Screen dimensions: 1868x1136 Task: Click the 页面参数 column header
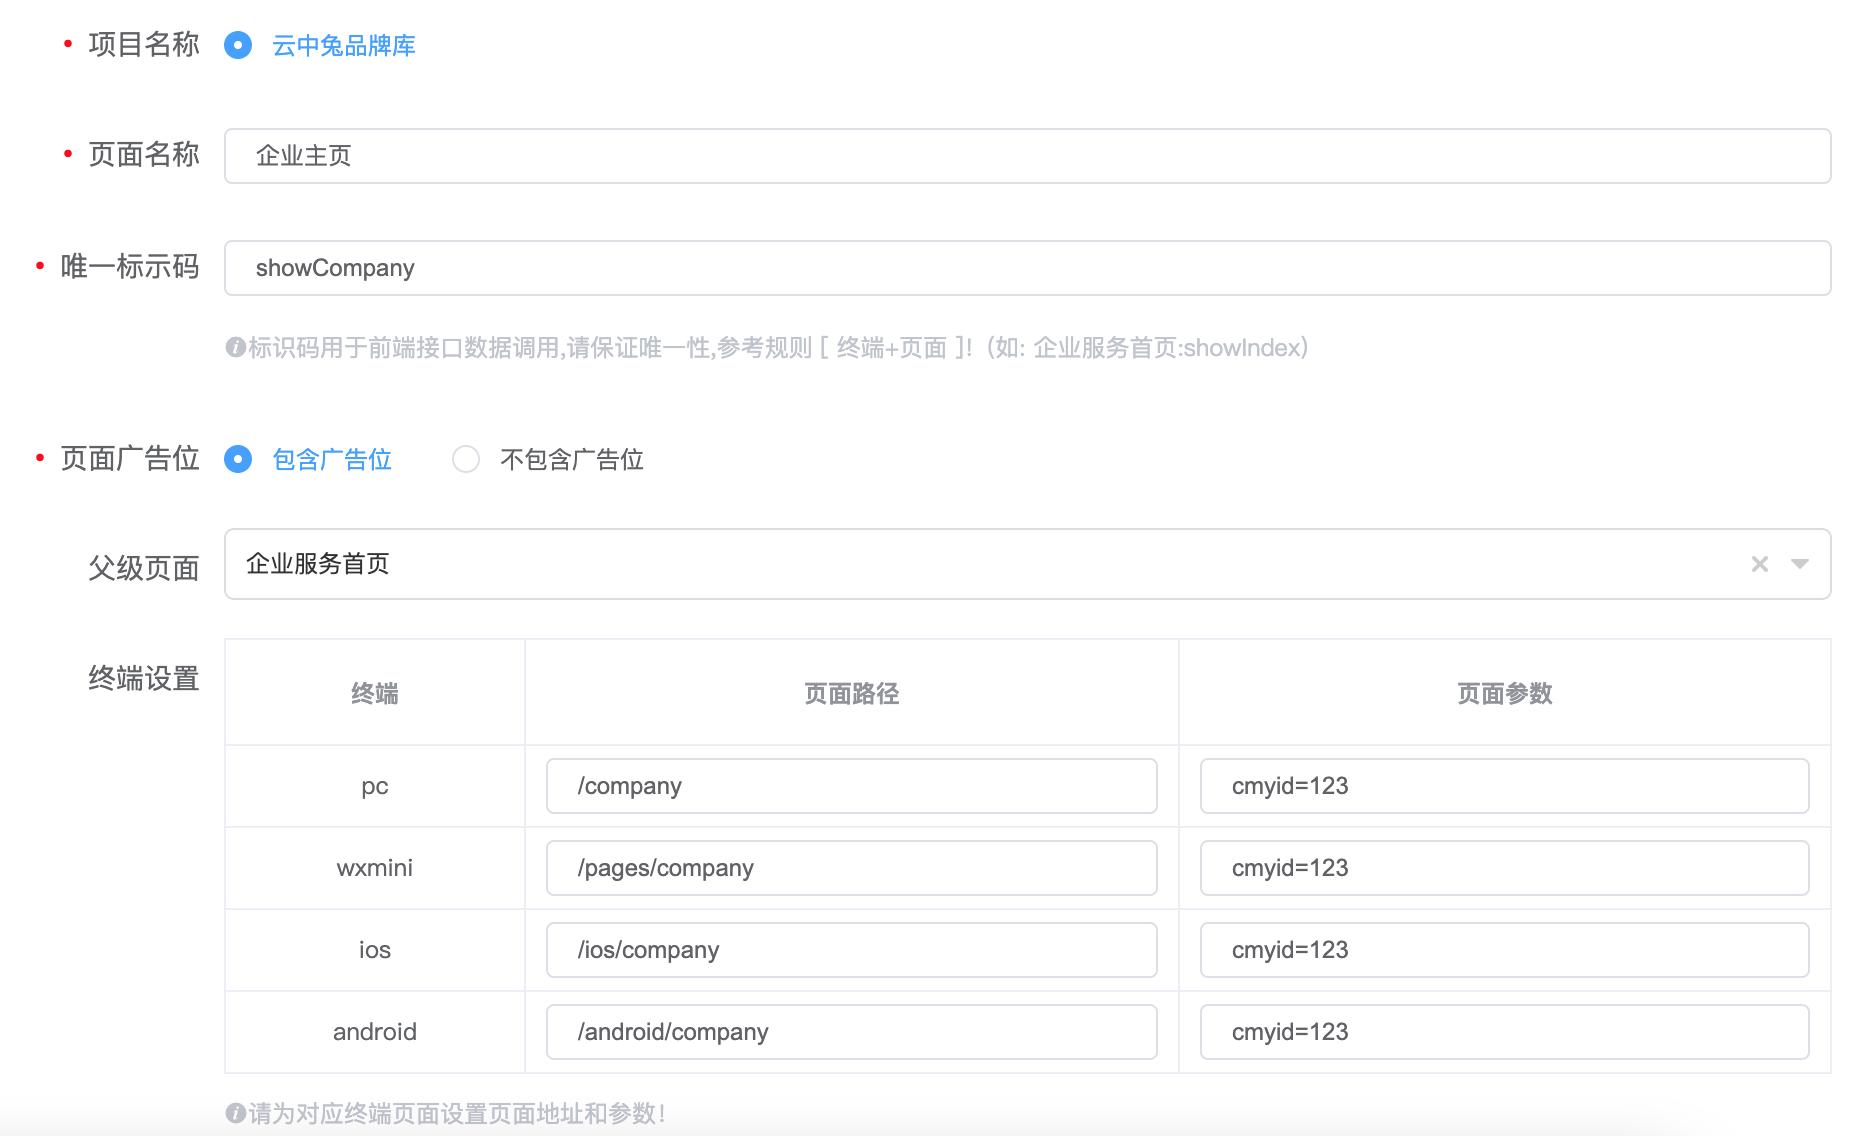coord(1504,692)
